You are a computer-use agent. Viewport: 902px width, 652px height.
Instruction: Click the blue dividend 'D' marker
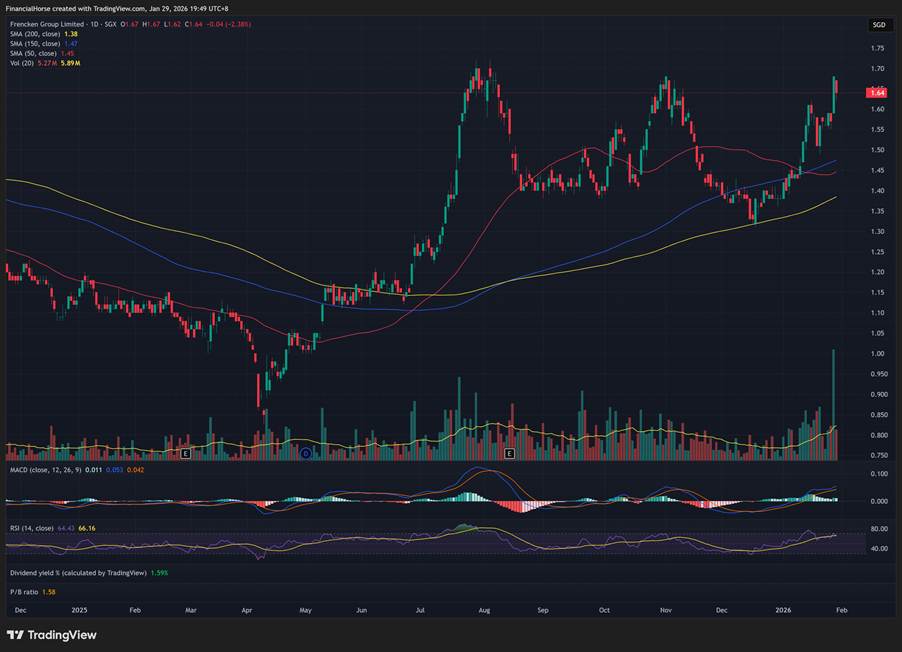coord(306,453)
